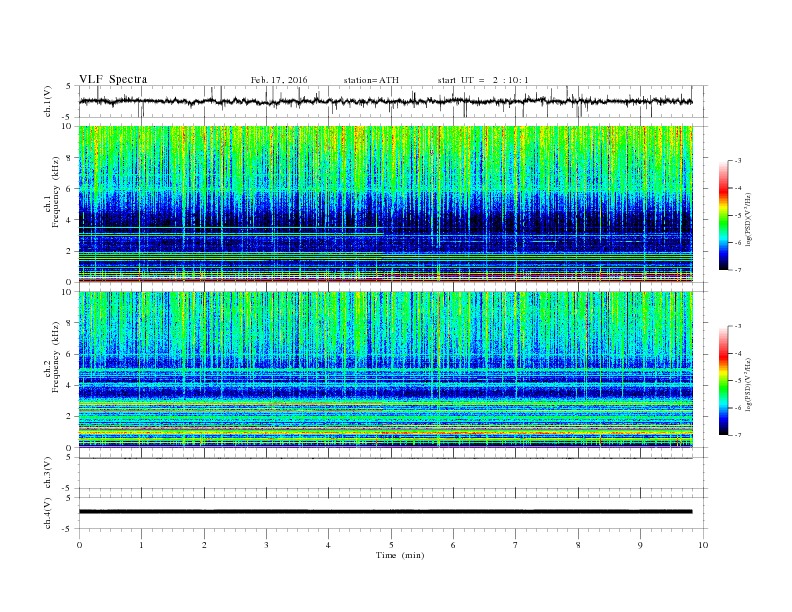Click the "ch.3(V)" axis label
This screenshot has height=612, width=792.
click(x=48, y=473)
